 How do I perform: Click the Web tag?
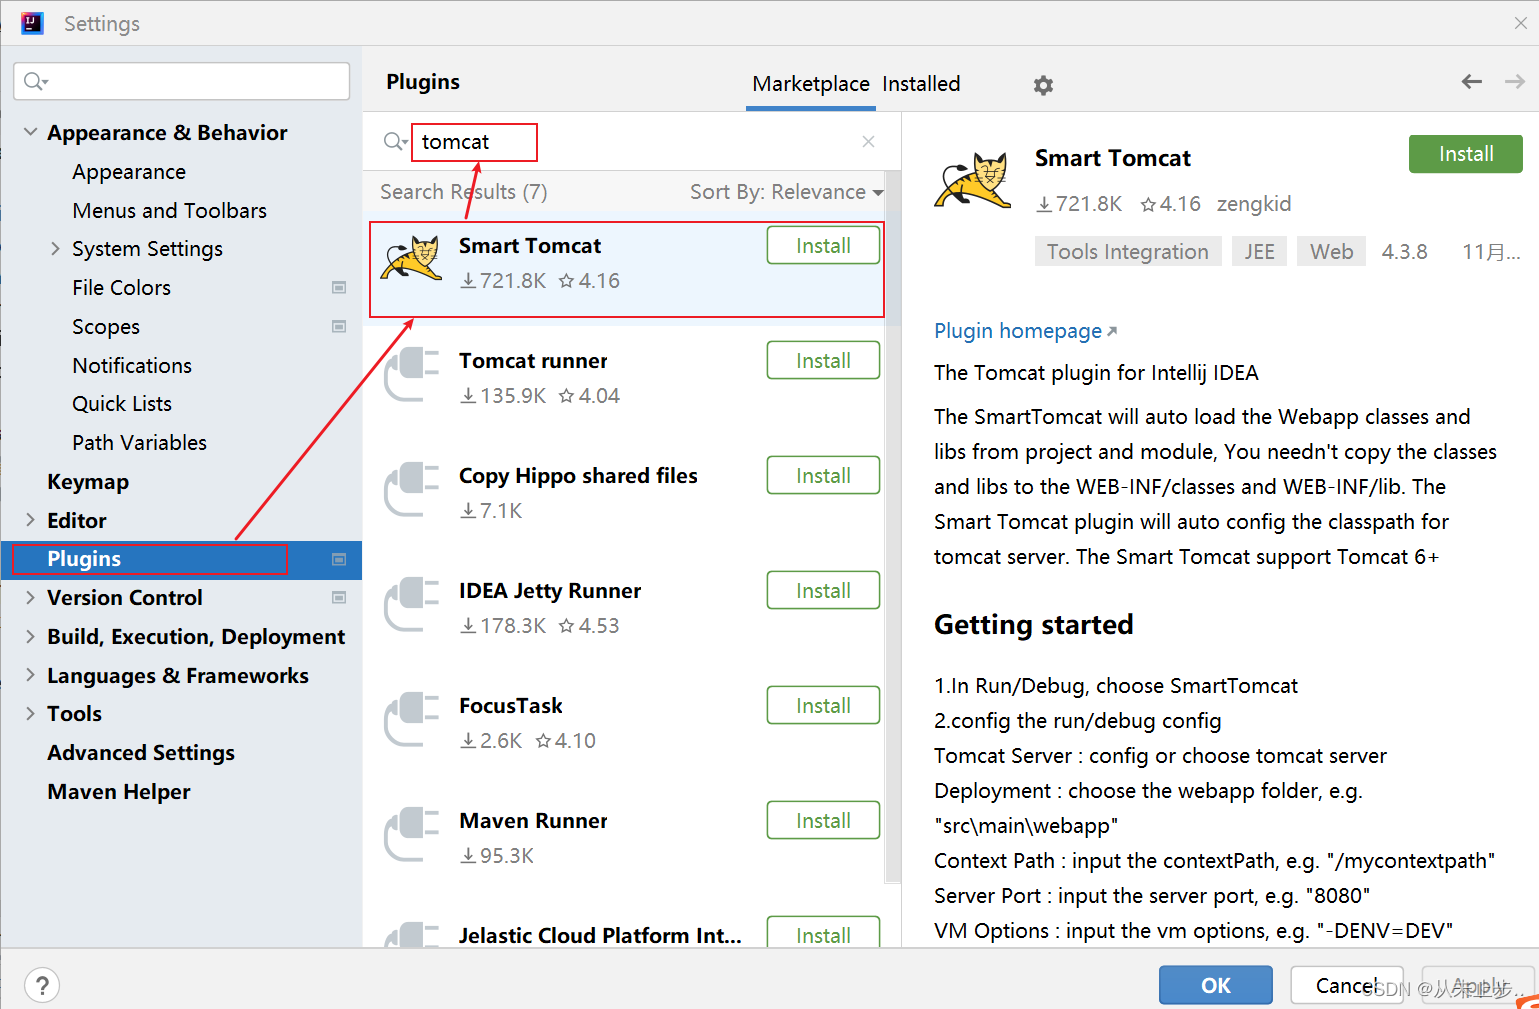coord(1331,252)
